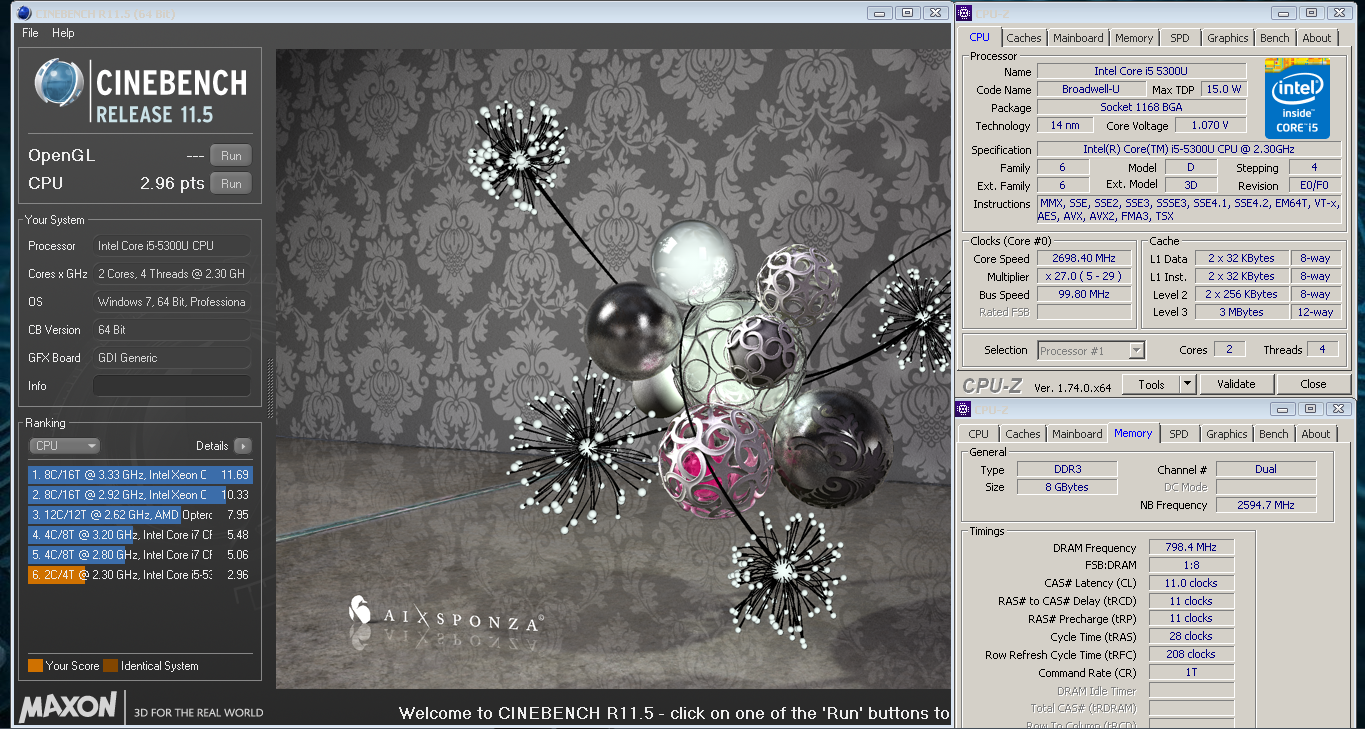
Task: Click the memory Type value DDR3
Action: tap(1066, 470)
